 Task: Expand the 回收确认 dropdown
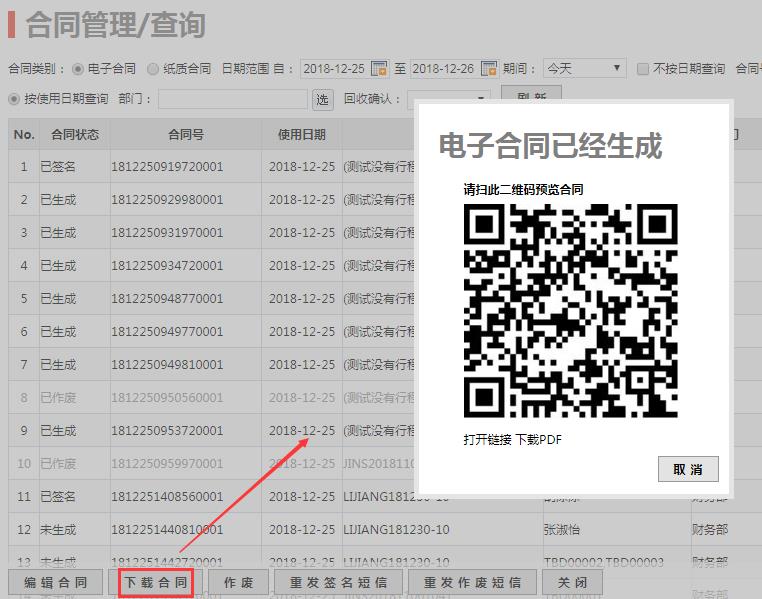point(448,99)
